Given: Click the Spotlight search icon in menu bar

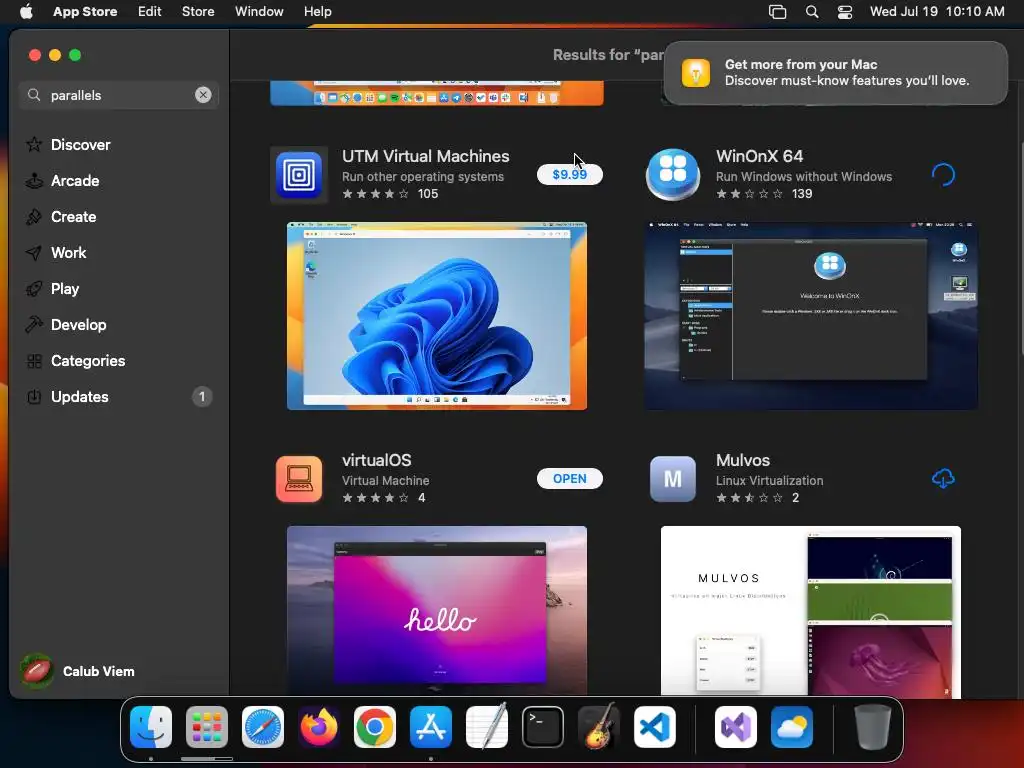Looking at the screenshot, I should click(x=812, y=12).
